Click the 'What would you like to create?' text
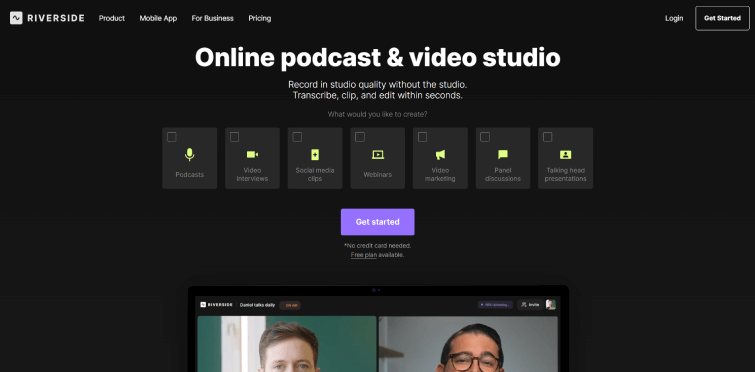This screenshot has height=372, width=755. (378, 115)
